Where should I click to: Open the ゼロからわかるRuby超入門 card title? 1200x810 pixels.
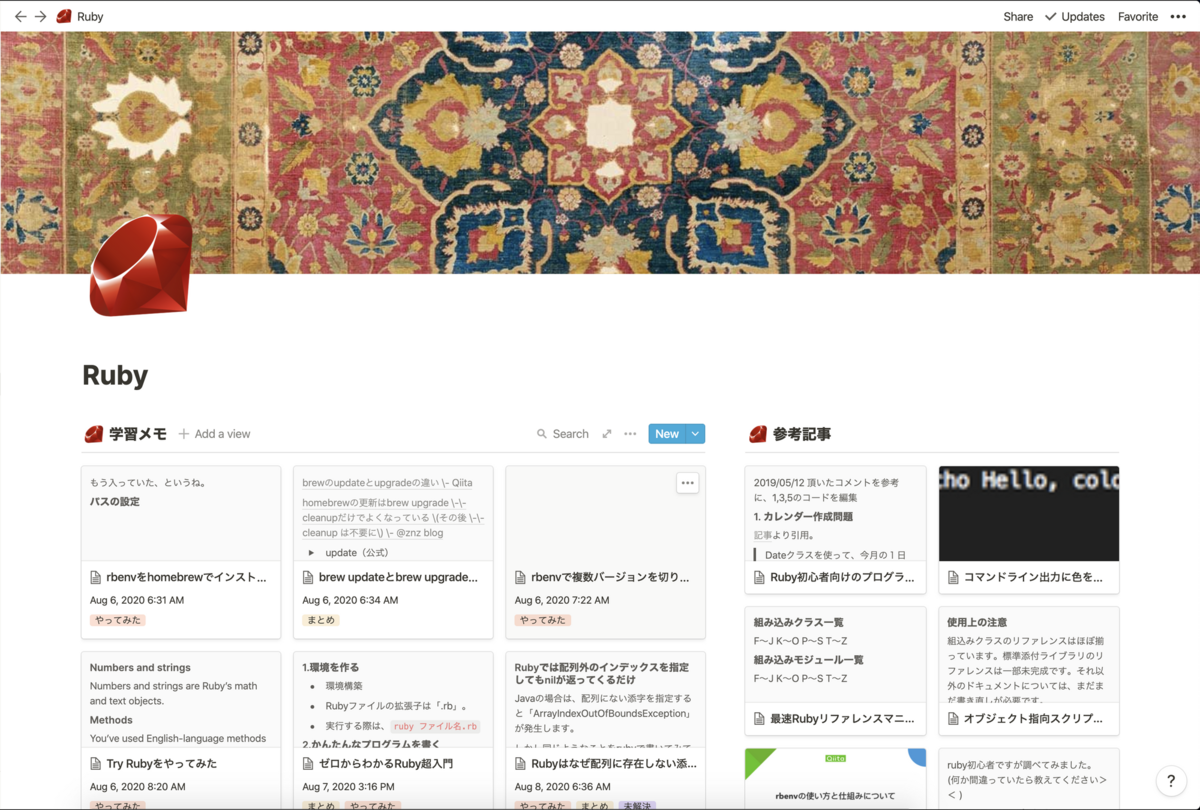point(386,763)
